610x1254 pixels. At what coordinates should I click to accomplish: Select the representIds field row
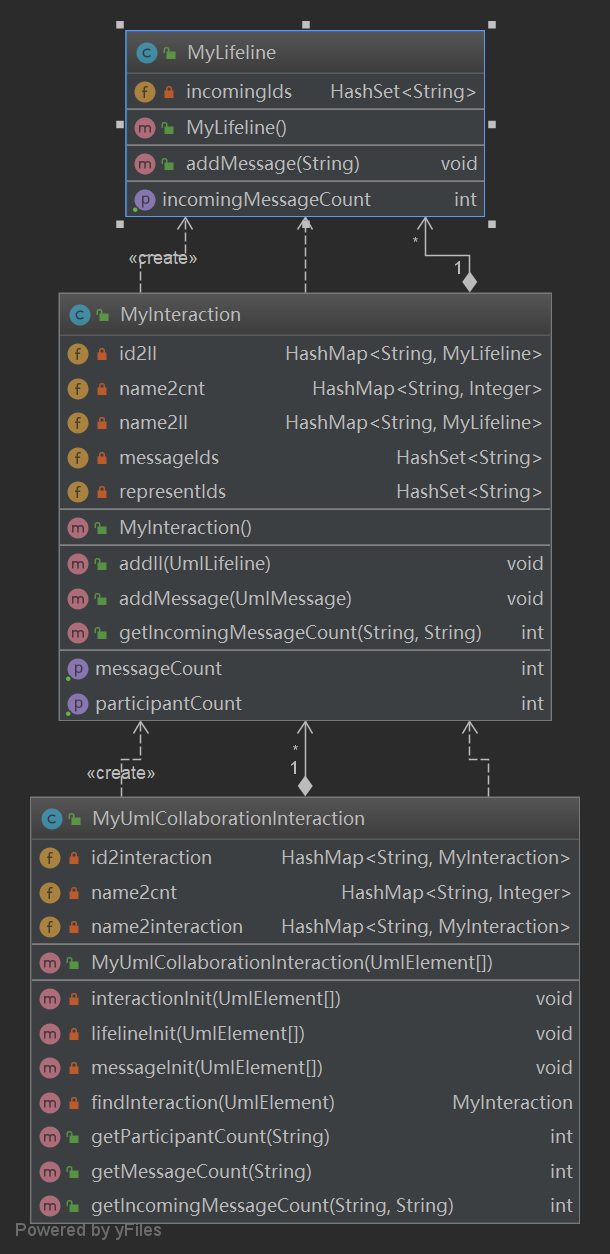305,492
